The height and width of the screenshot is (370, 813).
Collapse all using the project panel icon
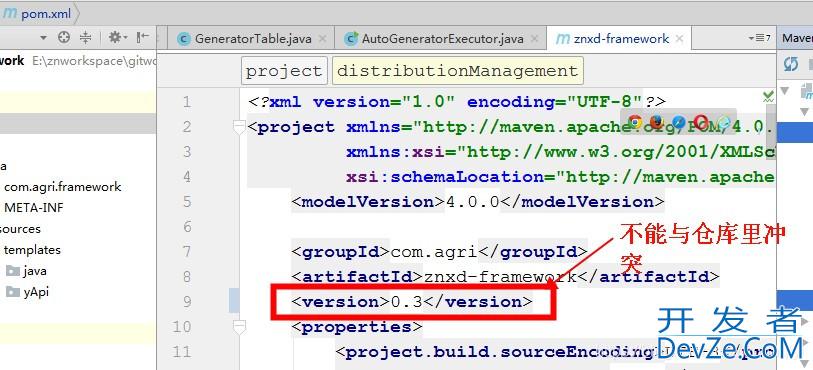(86, 37)
